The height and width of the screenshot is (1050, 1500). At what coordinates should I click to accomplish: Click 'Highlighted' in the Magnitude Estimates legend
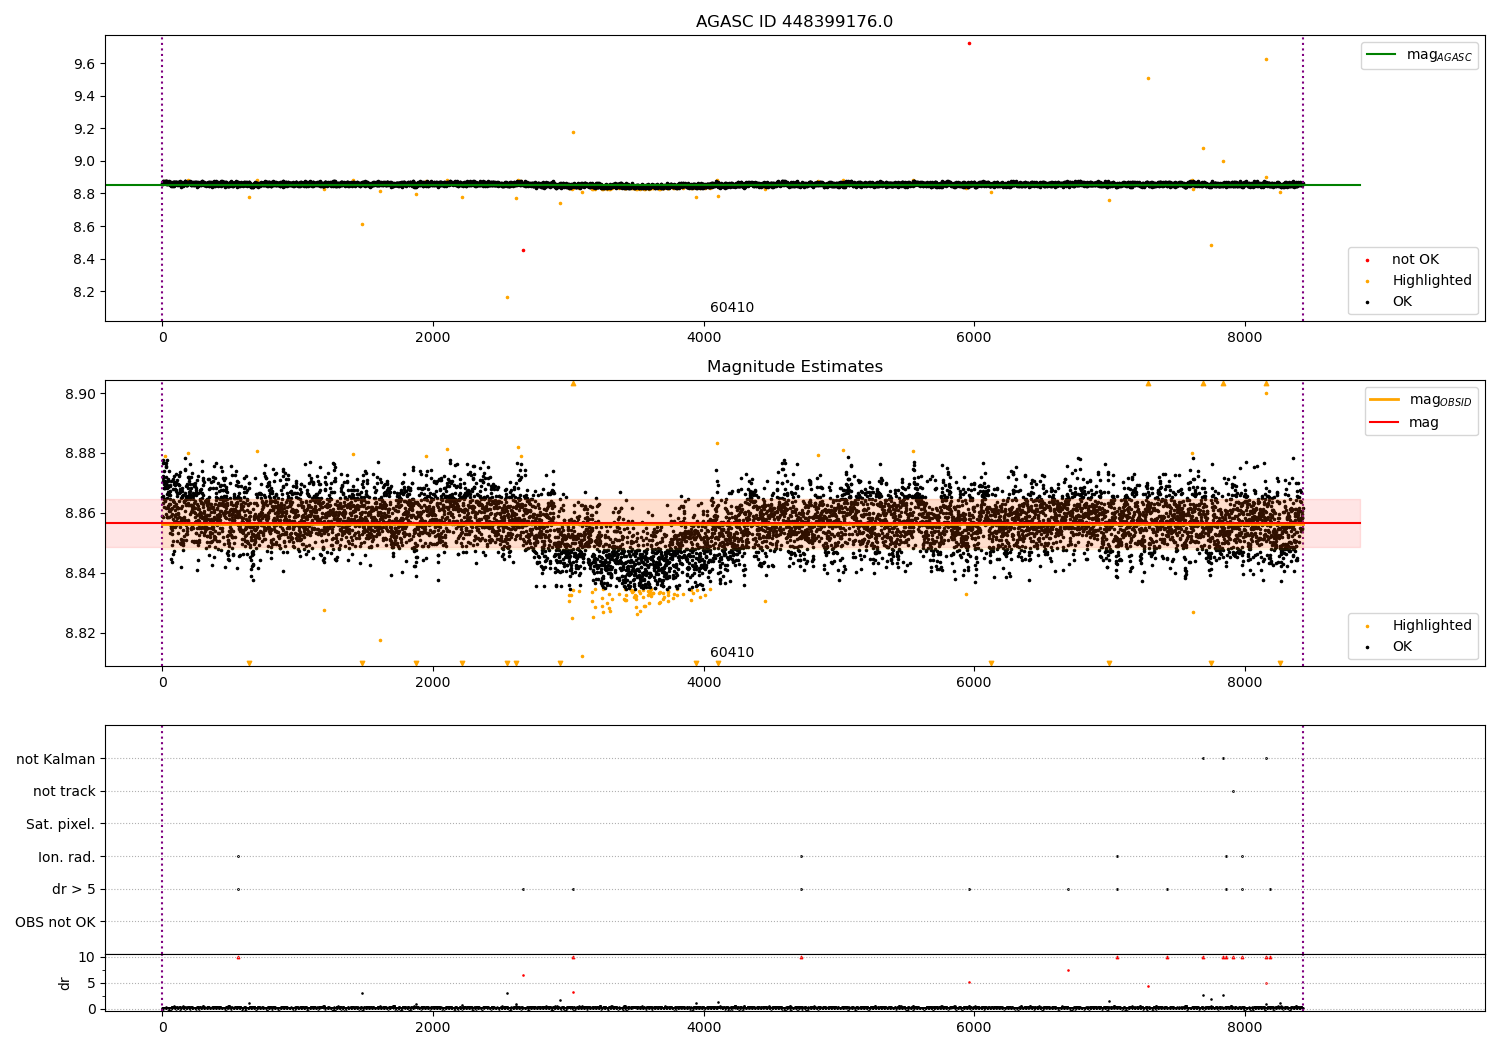1431,626
